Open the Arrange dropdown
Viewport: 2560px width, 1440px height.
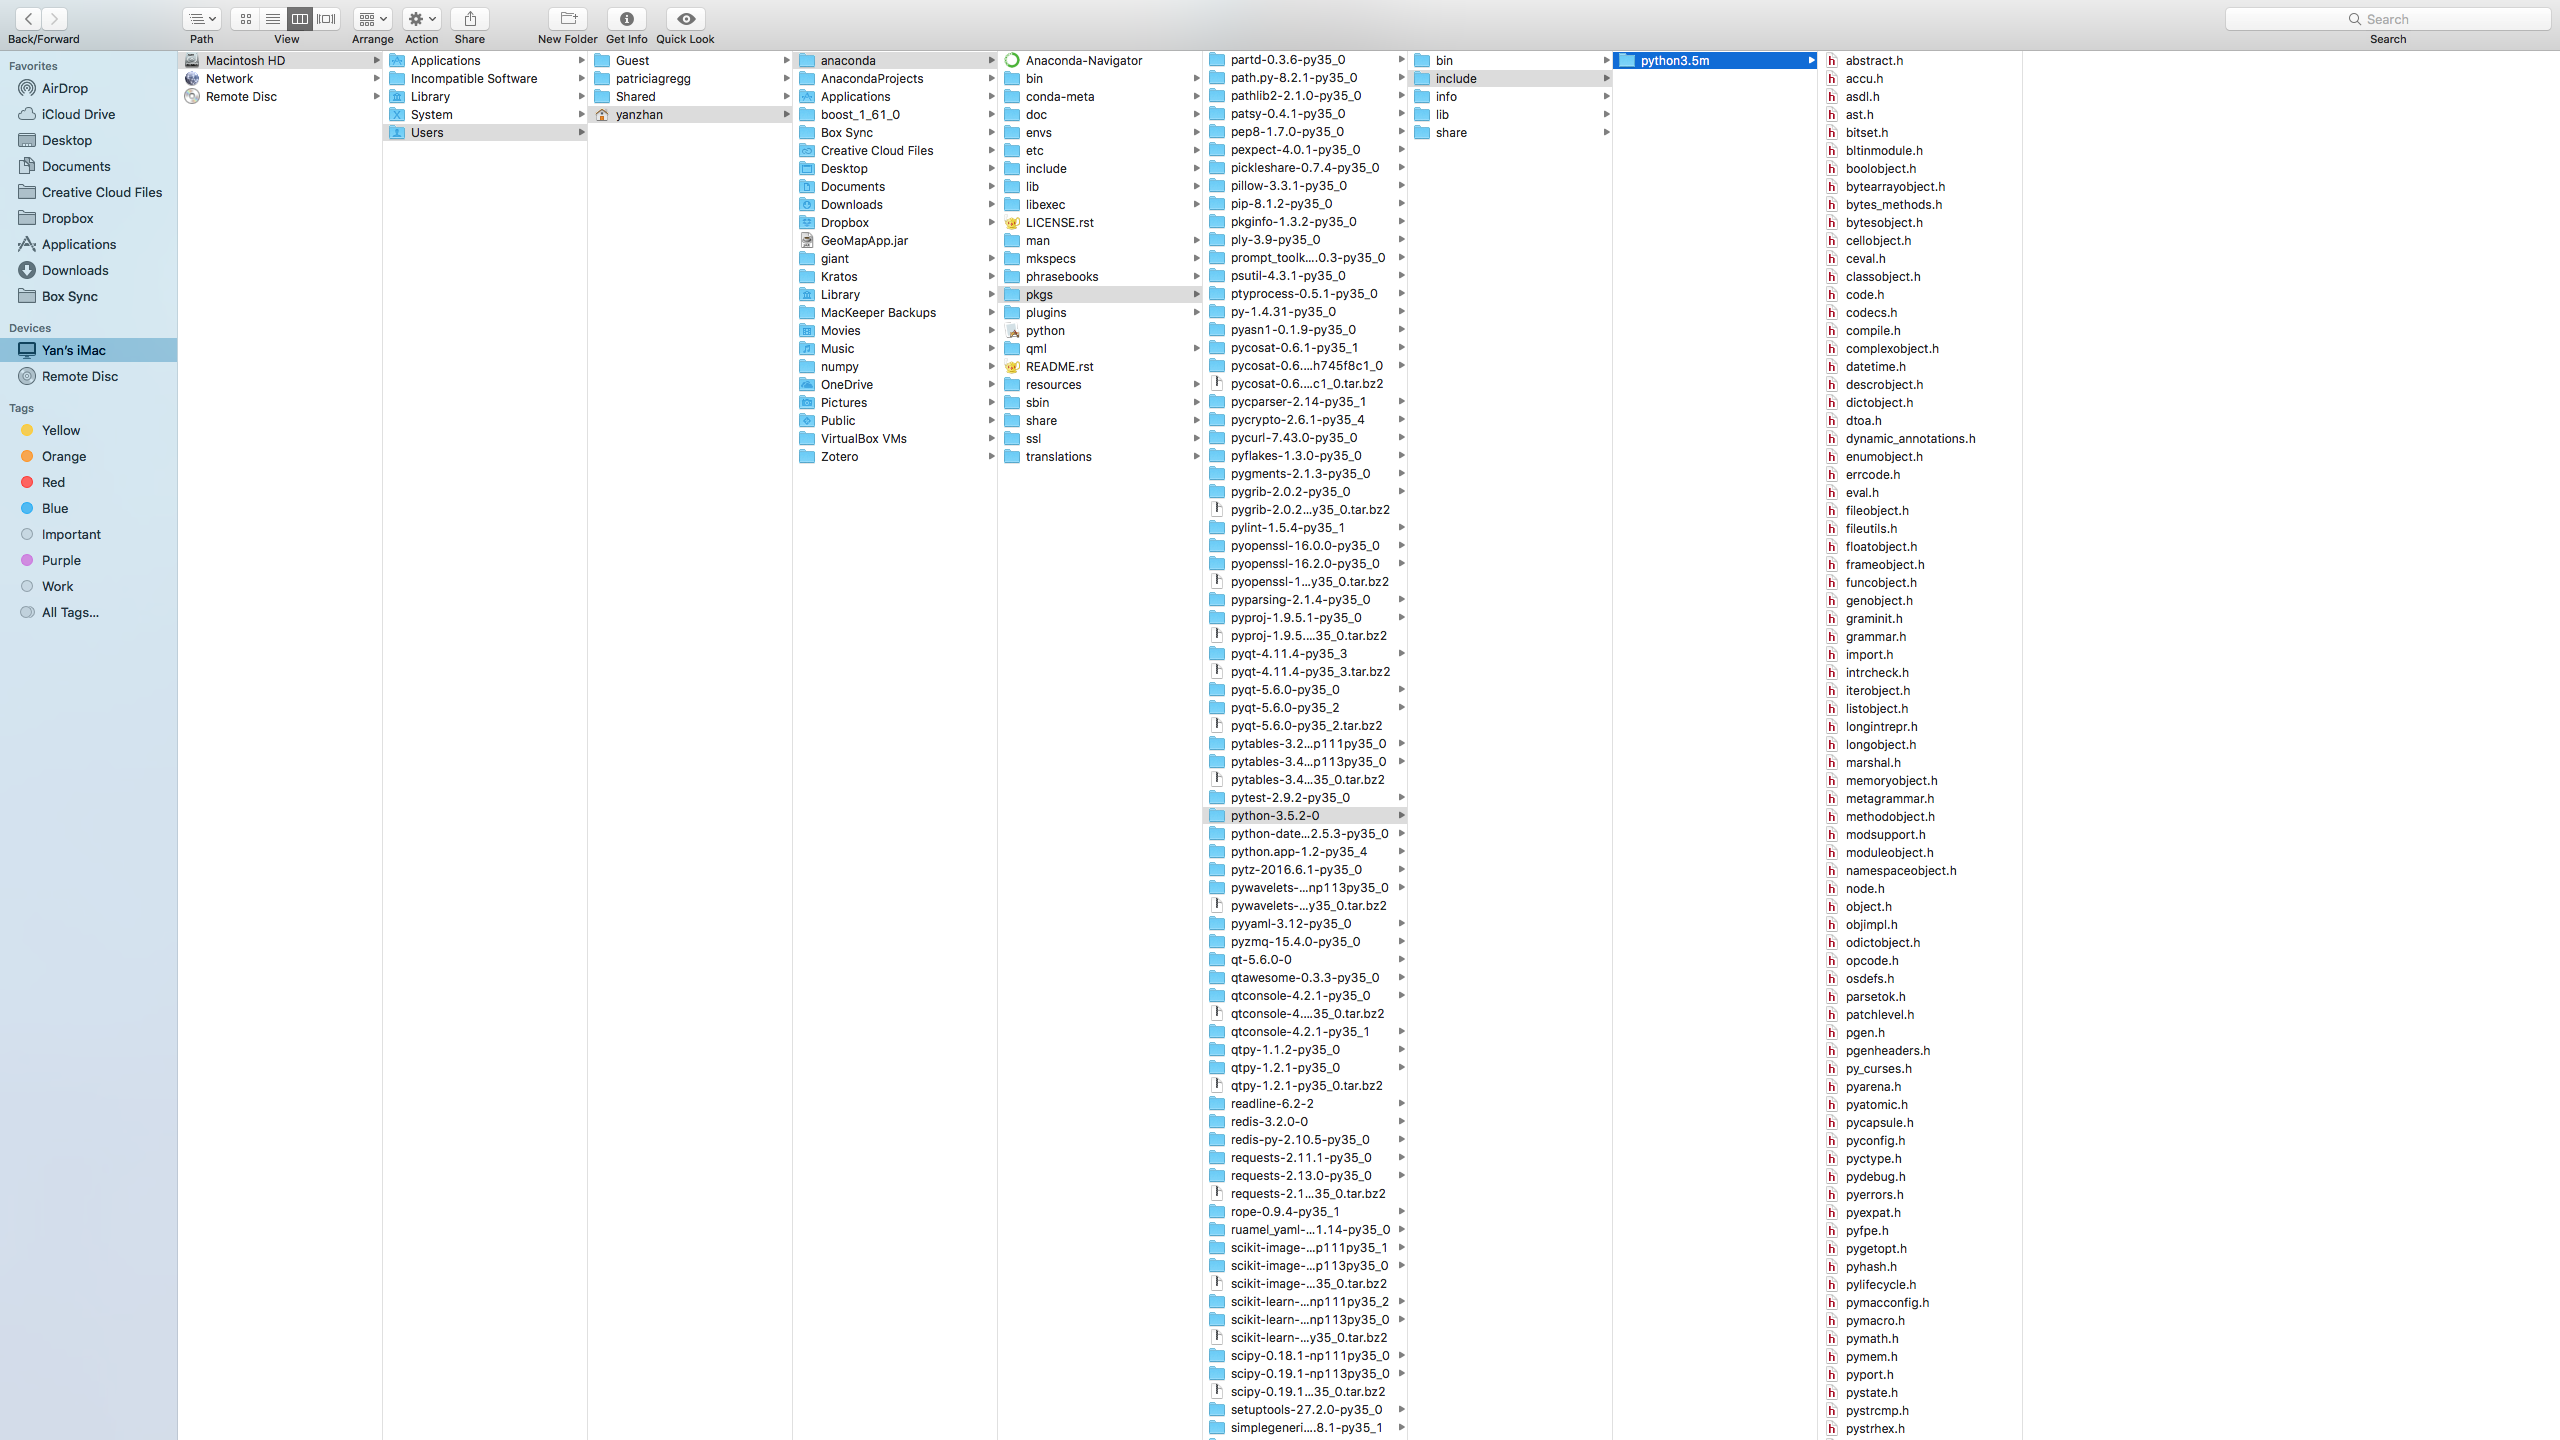coord(372,19)
